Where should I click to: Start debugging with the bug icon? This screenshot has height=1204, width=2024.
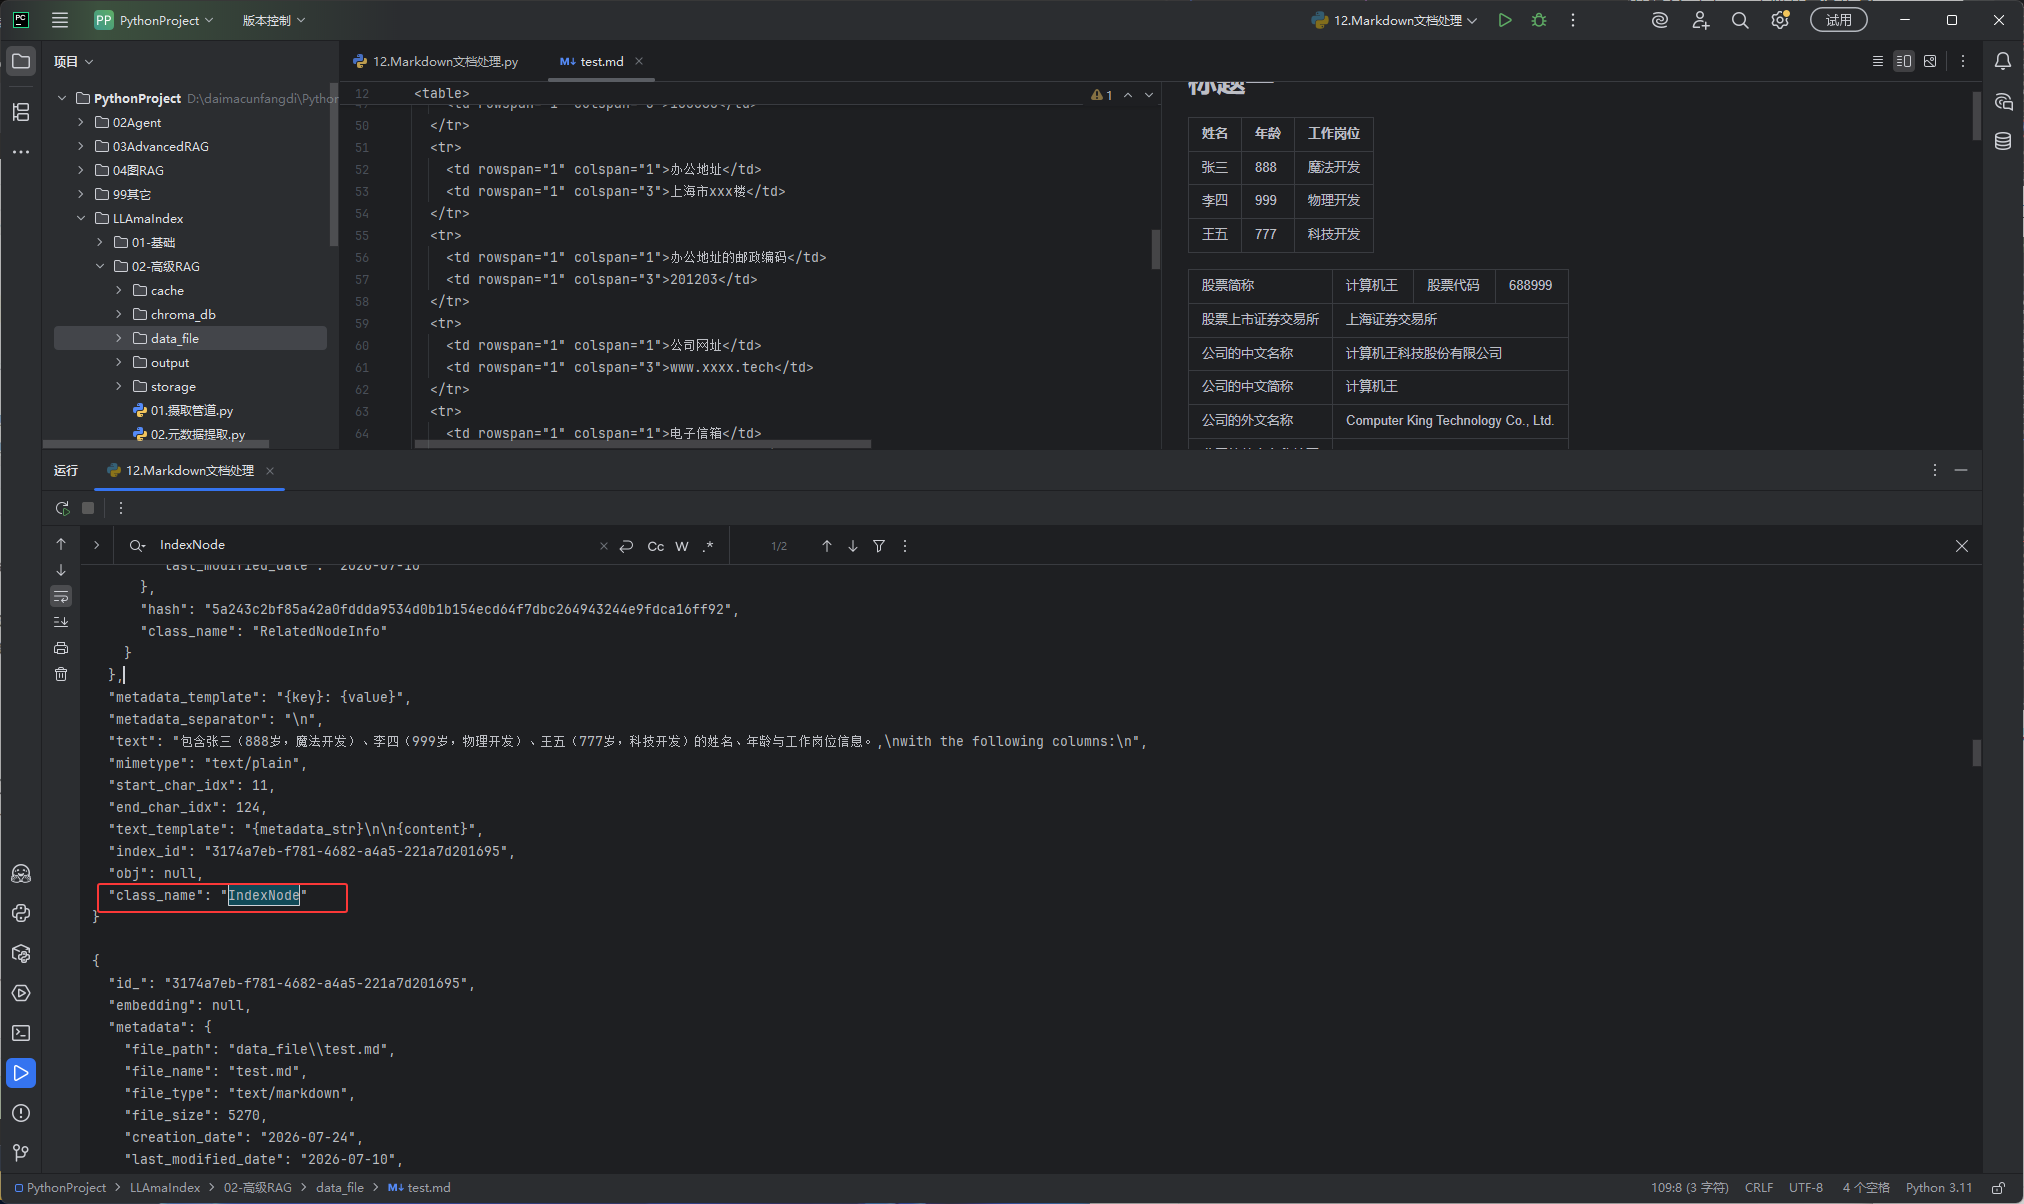1539,20
